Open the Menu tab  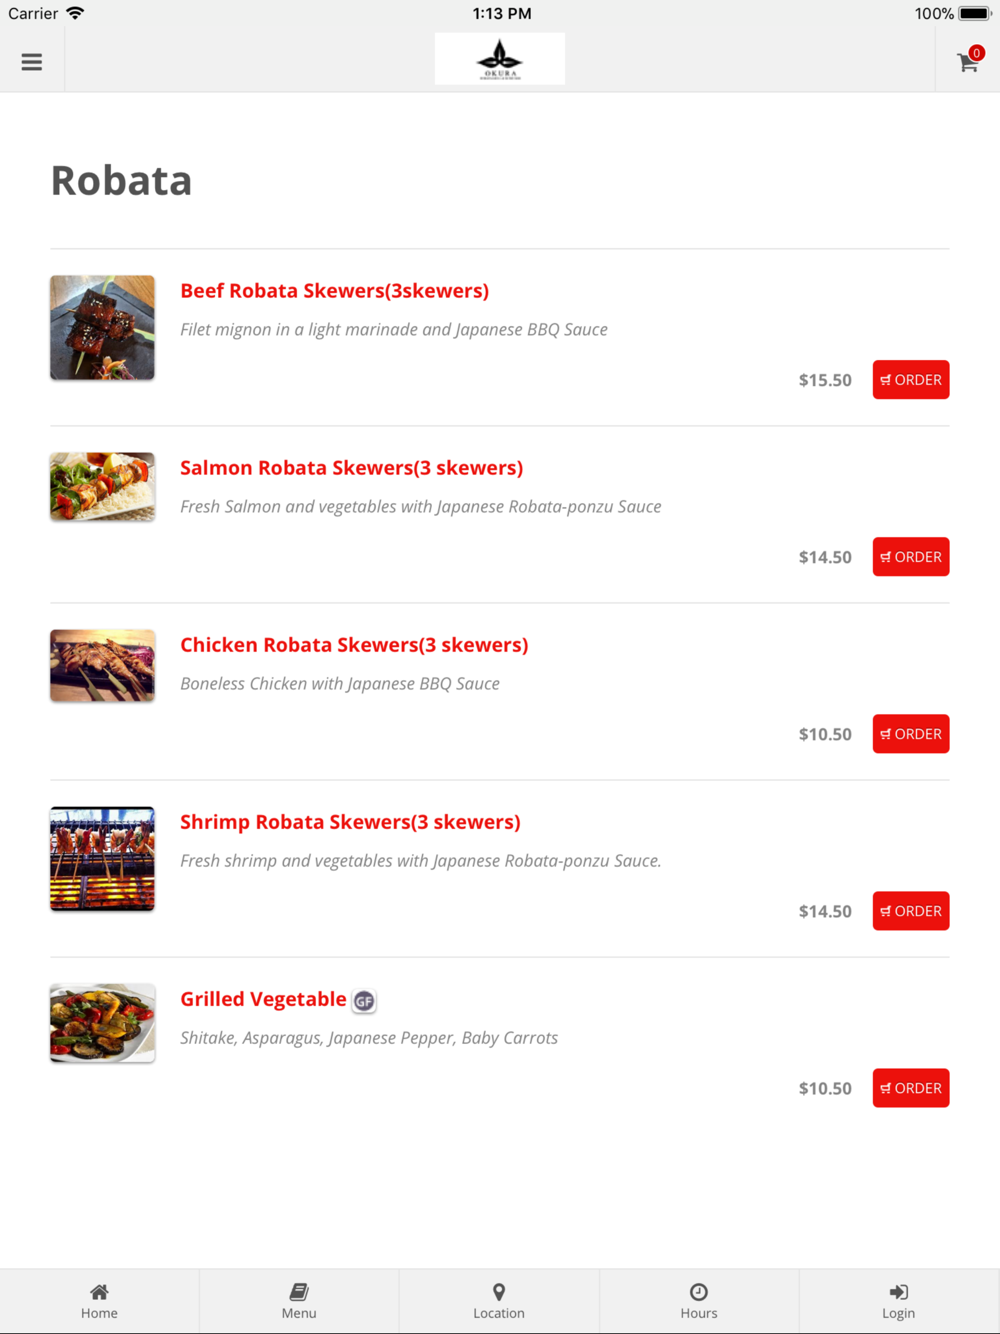(x=299, y=1301)
